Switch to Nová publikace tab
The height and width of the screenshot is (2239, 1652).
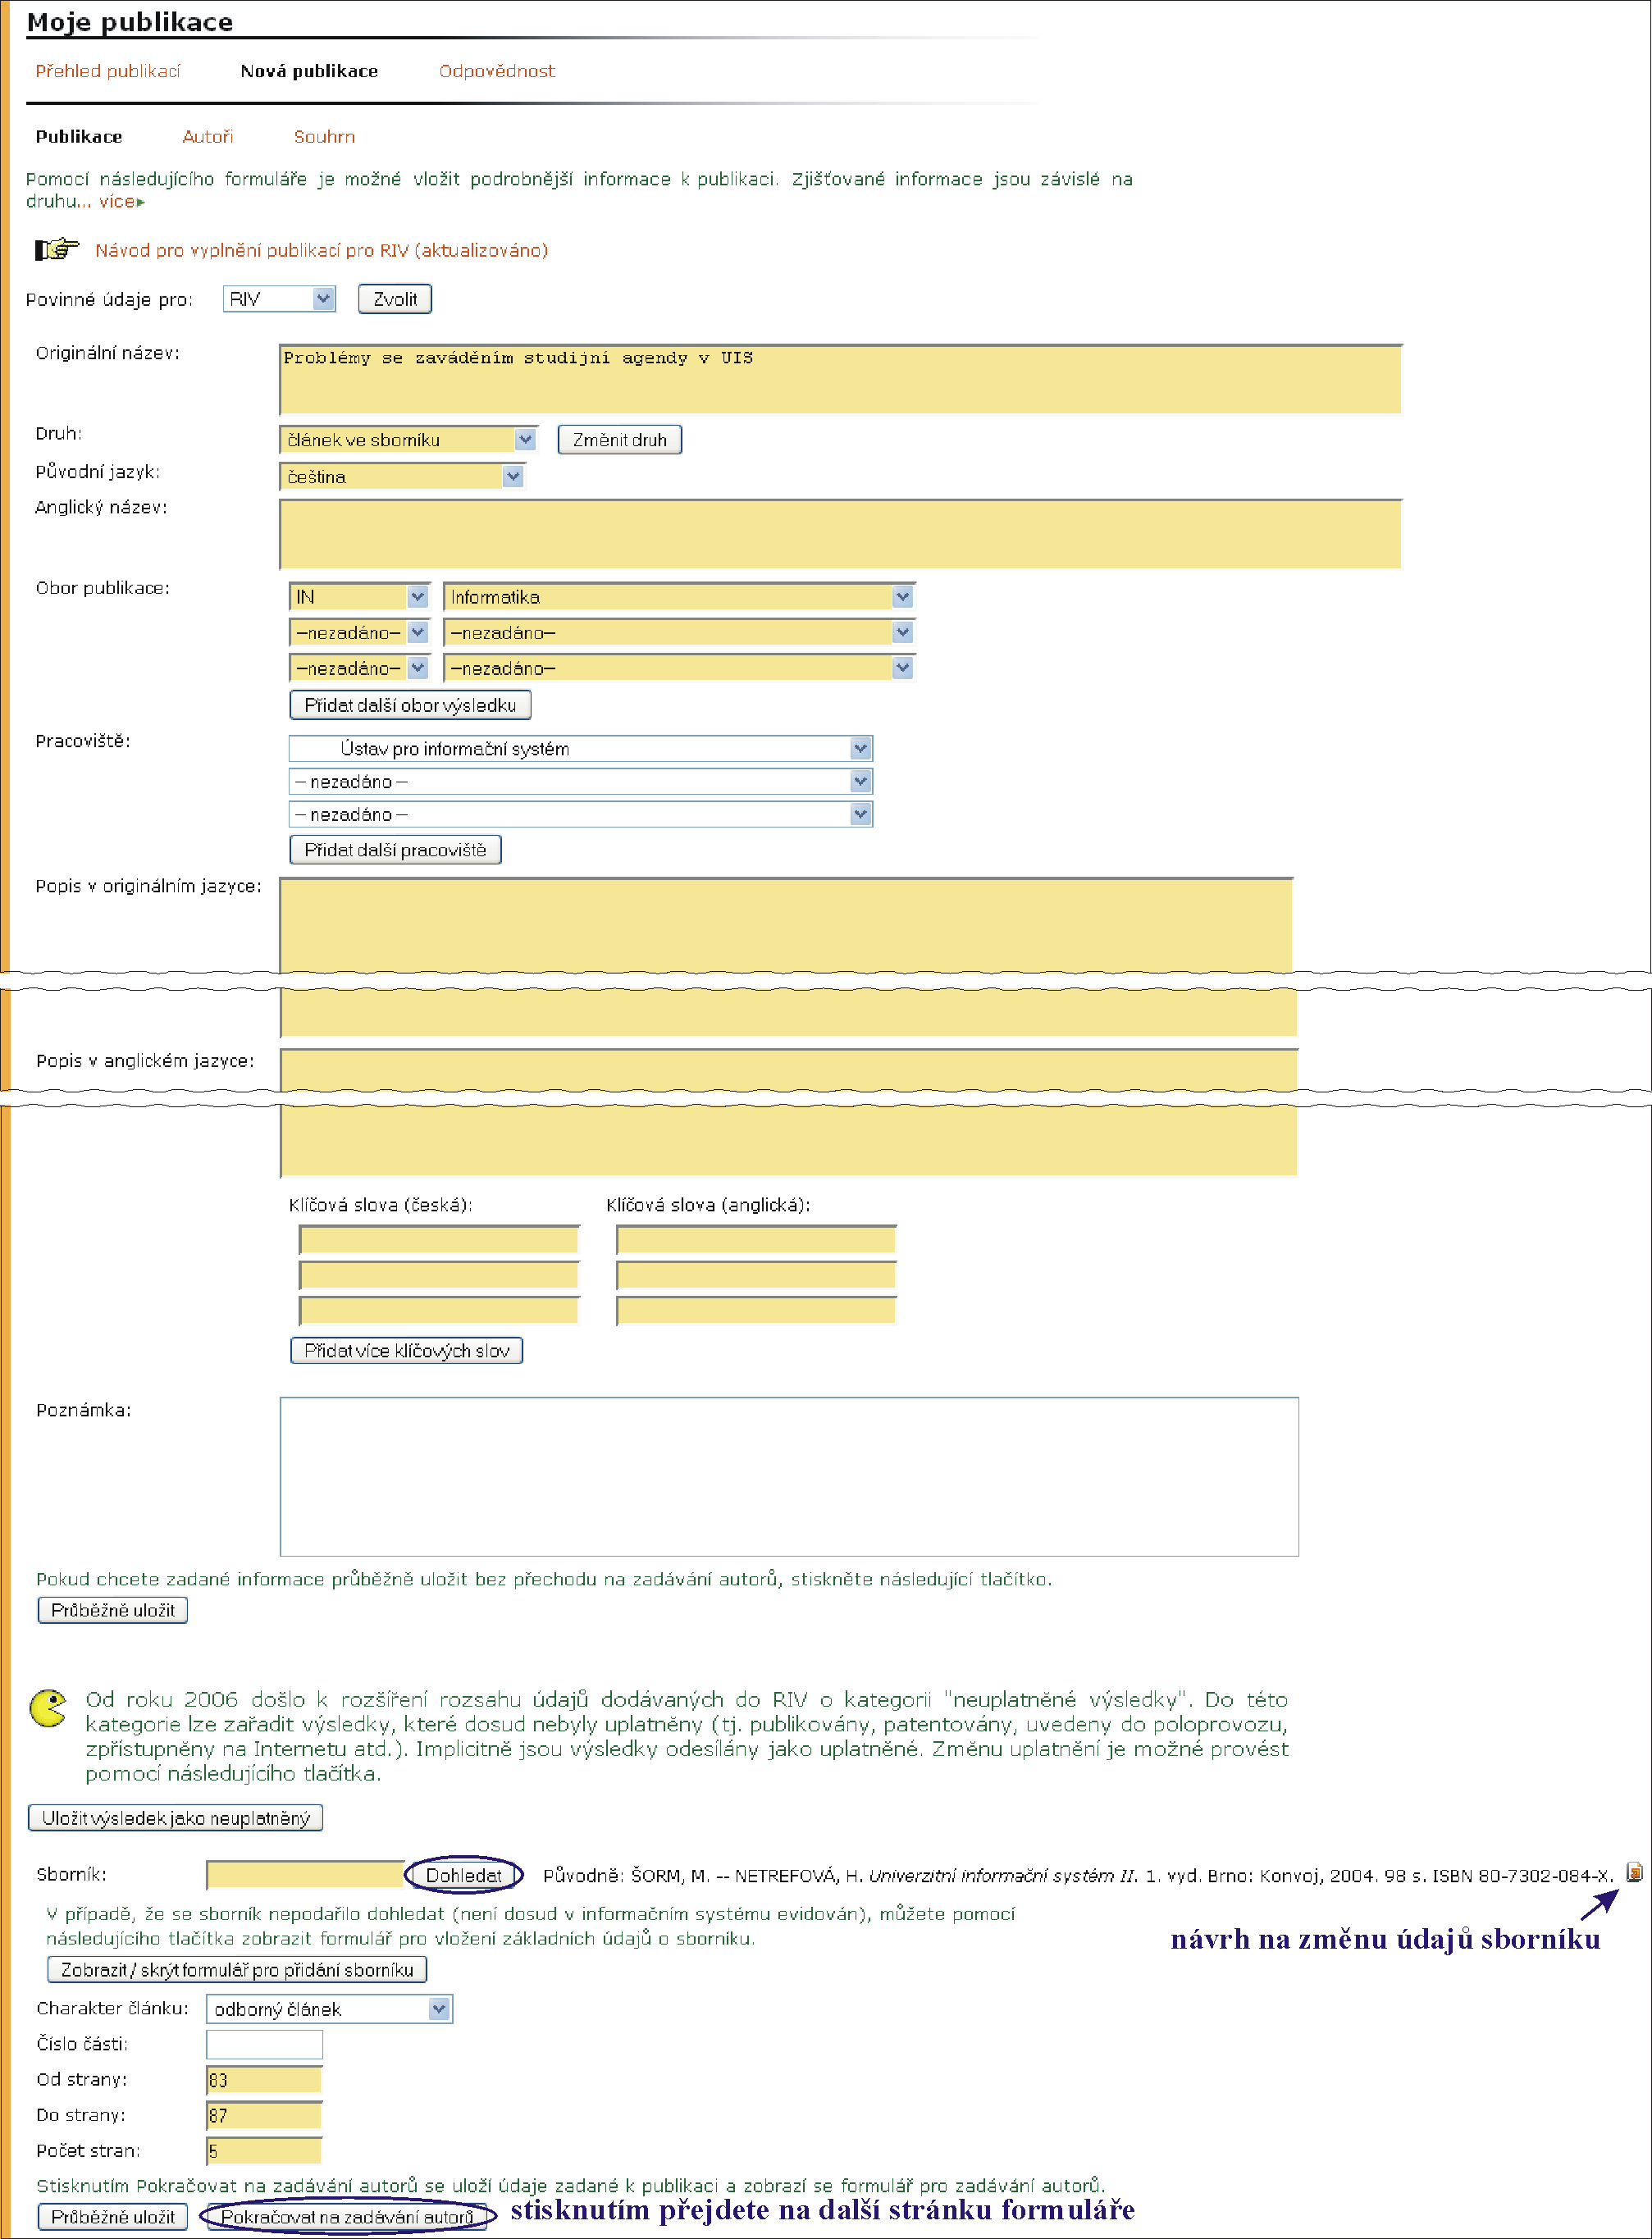click(309, 71)
